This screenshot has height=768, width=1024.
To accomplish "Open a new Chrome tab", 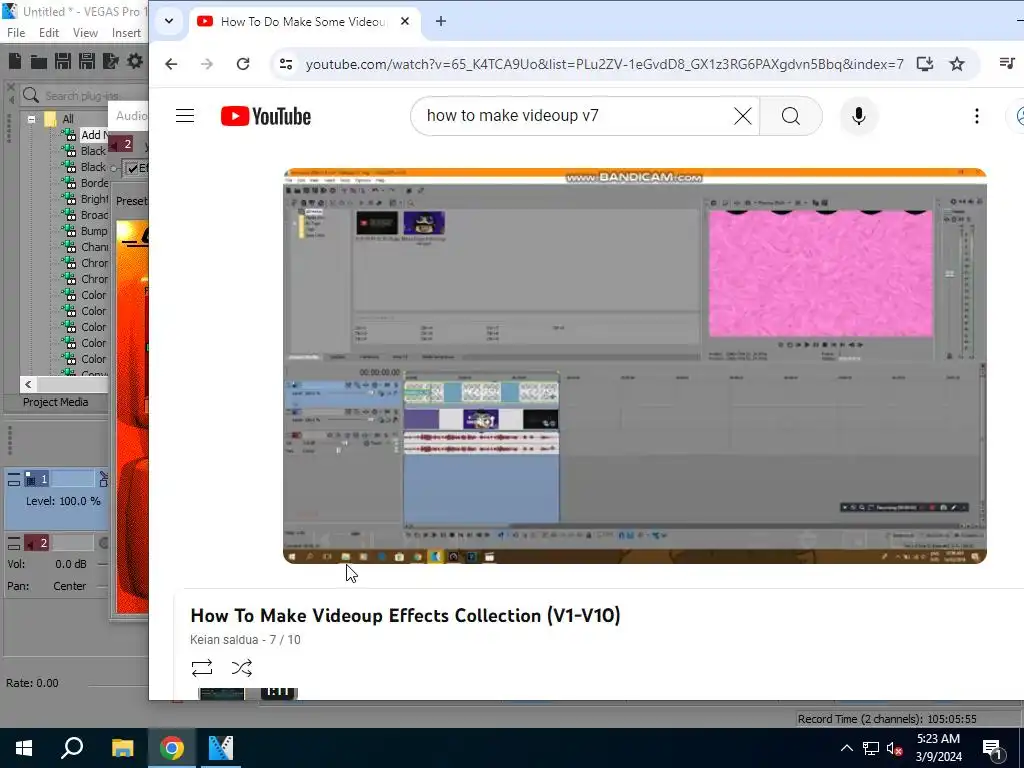I will [441, 22].
